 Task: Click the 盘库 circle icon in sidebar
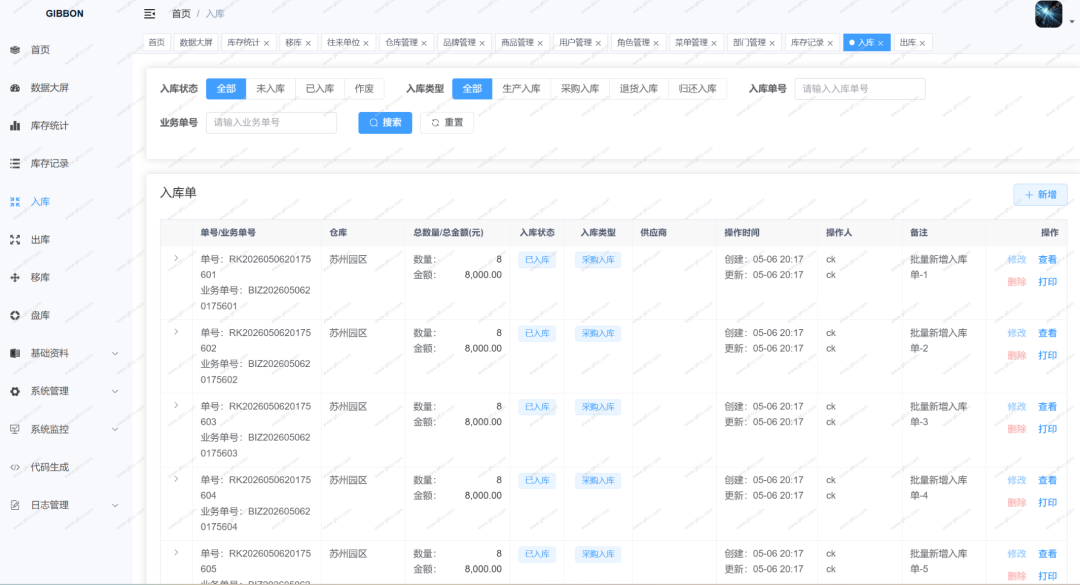pyautogui.click(x=15, y=315)
